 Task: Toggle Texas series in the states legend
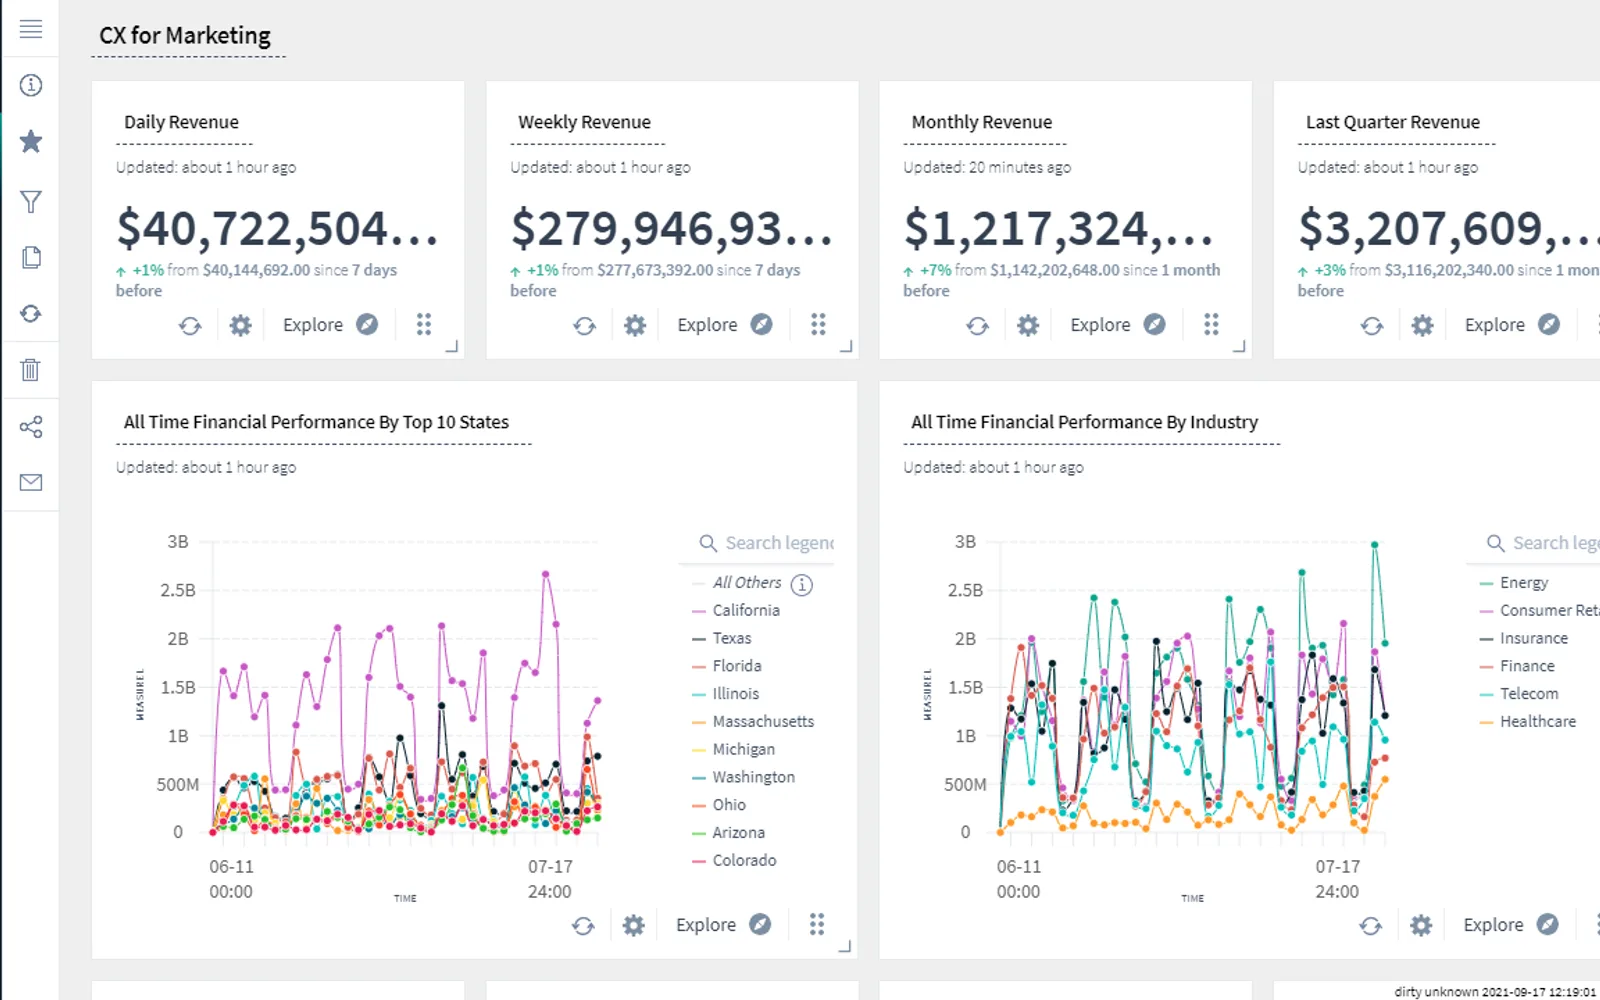point(722,638)
